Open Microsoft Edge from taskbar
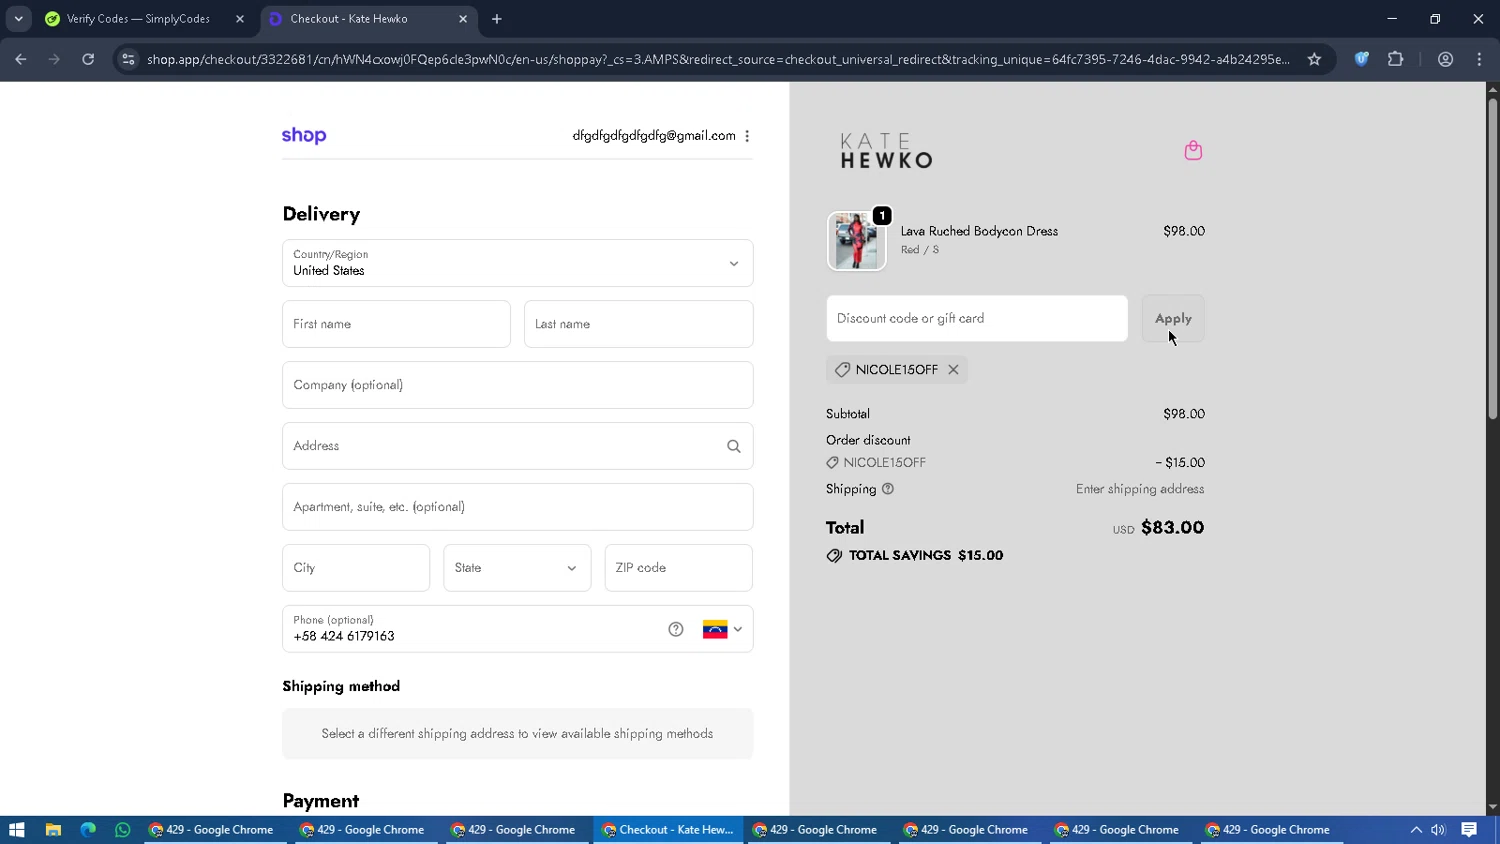 [88, 830]
